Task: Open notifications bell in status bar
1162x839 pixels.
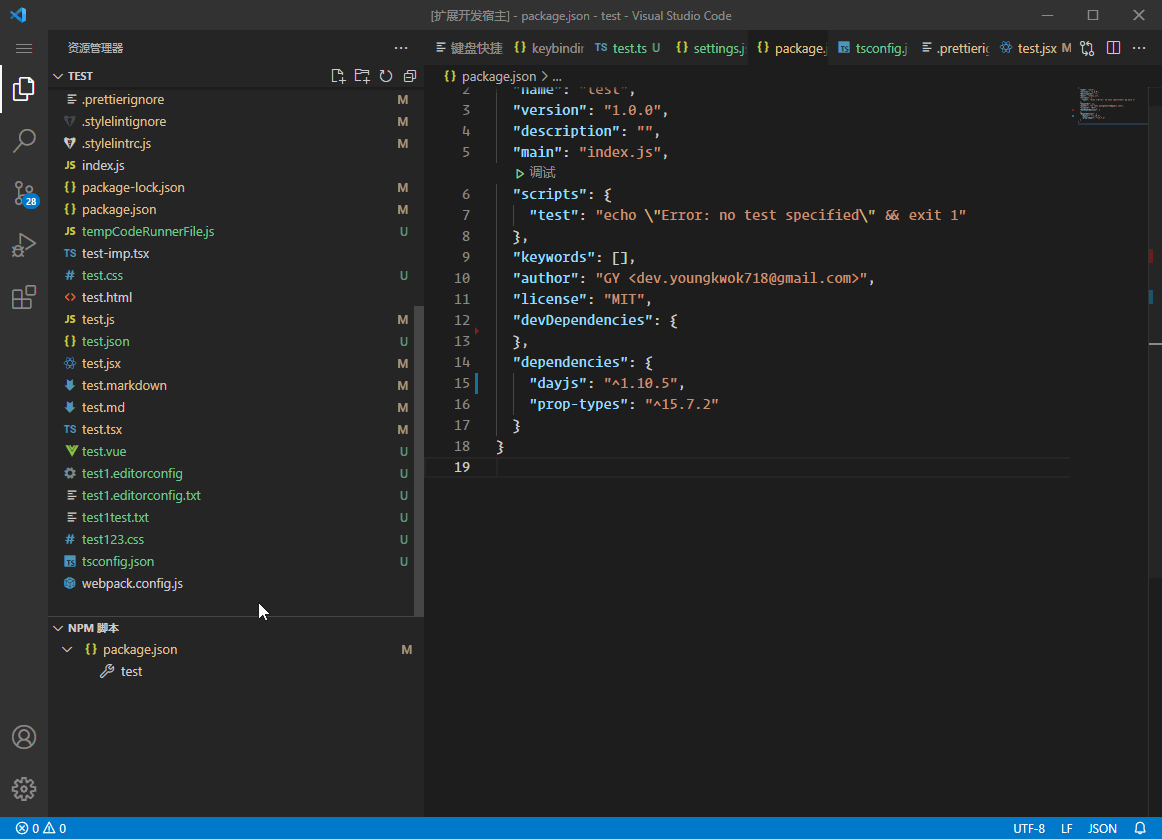Action: (1140, 829)
